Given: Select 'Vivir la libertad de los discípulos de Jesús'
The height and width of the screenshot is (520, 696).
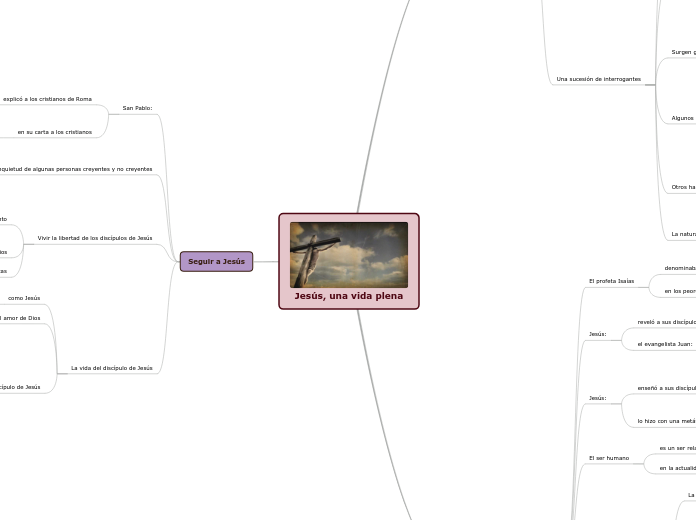Looking at the screenshot, I should tap(95, 238).
